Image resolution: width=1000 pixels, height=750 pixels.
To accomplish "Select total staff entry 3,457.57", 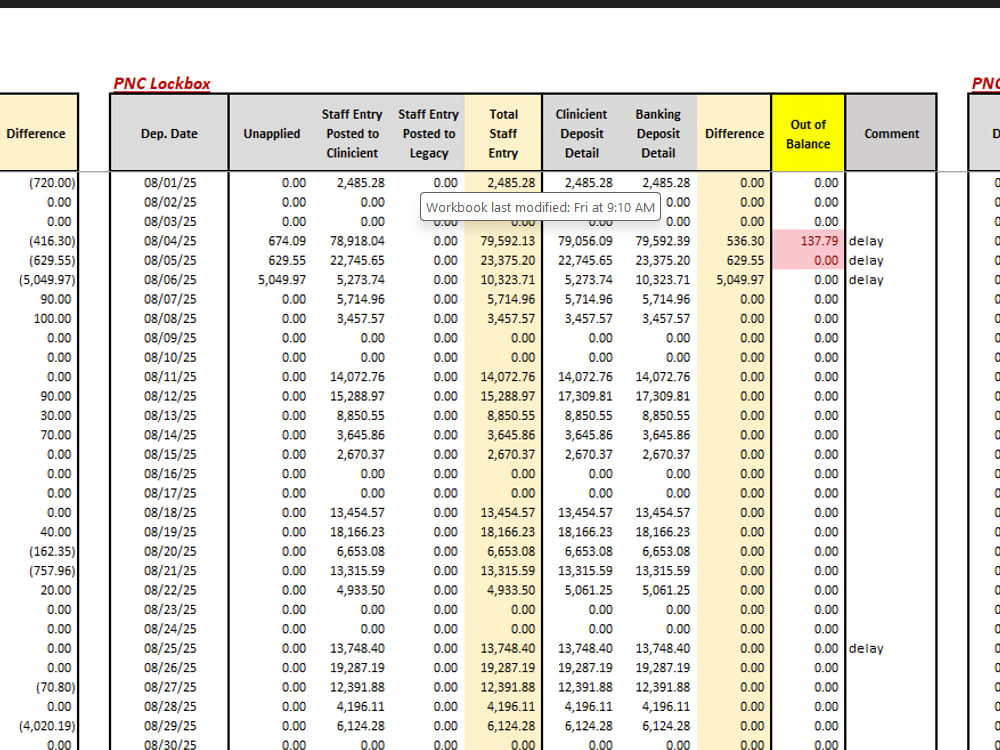I will pyautogui.click(x=511, y=318).
